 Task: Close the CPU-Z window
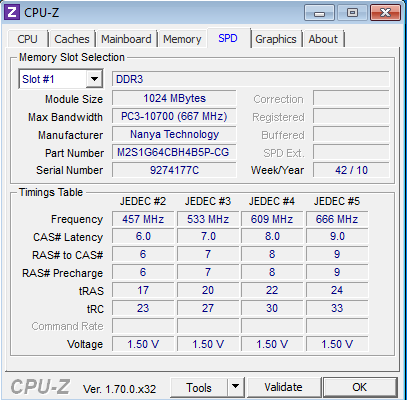click(x=385, y=13)
